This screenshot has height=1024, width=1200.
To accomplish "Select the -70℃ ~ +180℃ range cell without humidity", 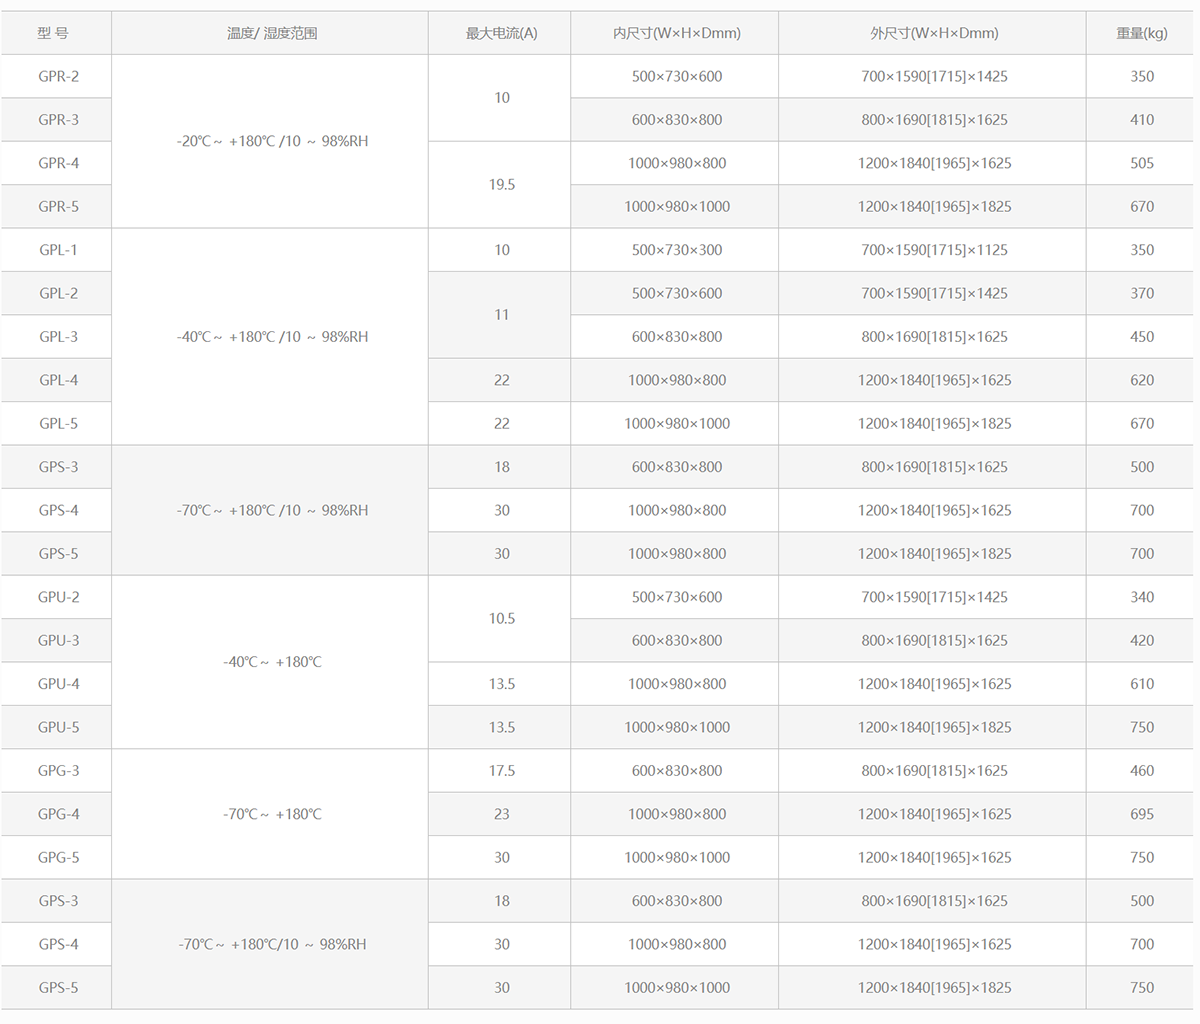I will point(272,814).
